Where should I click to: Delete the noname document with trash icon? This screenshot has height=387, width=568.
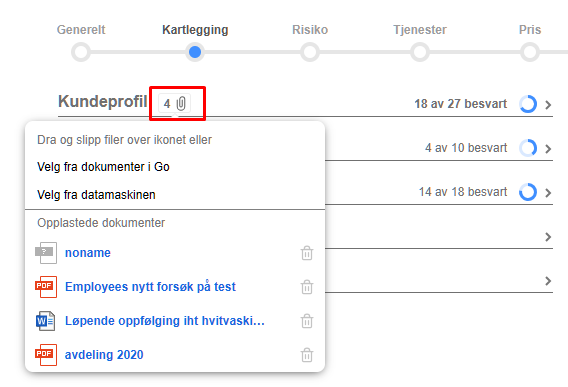(x=307, y=253)
